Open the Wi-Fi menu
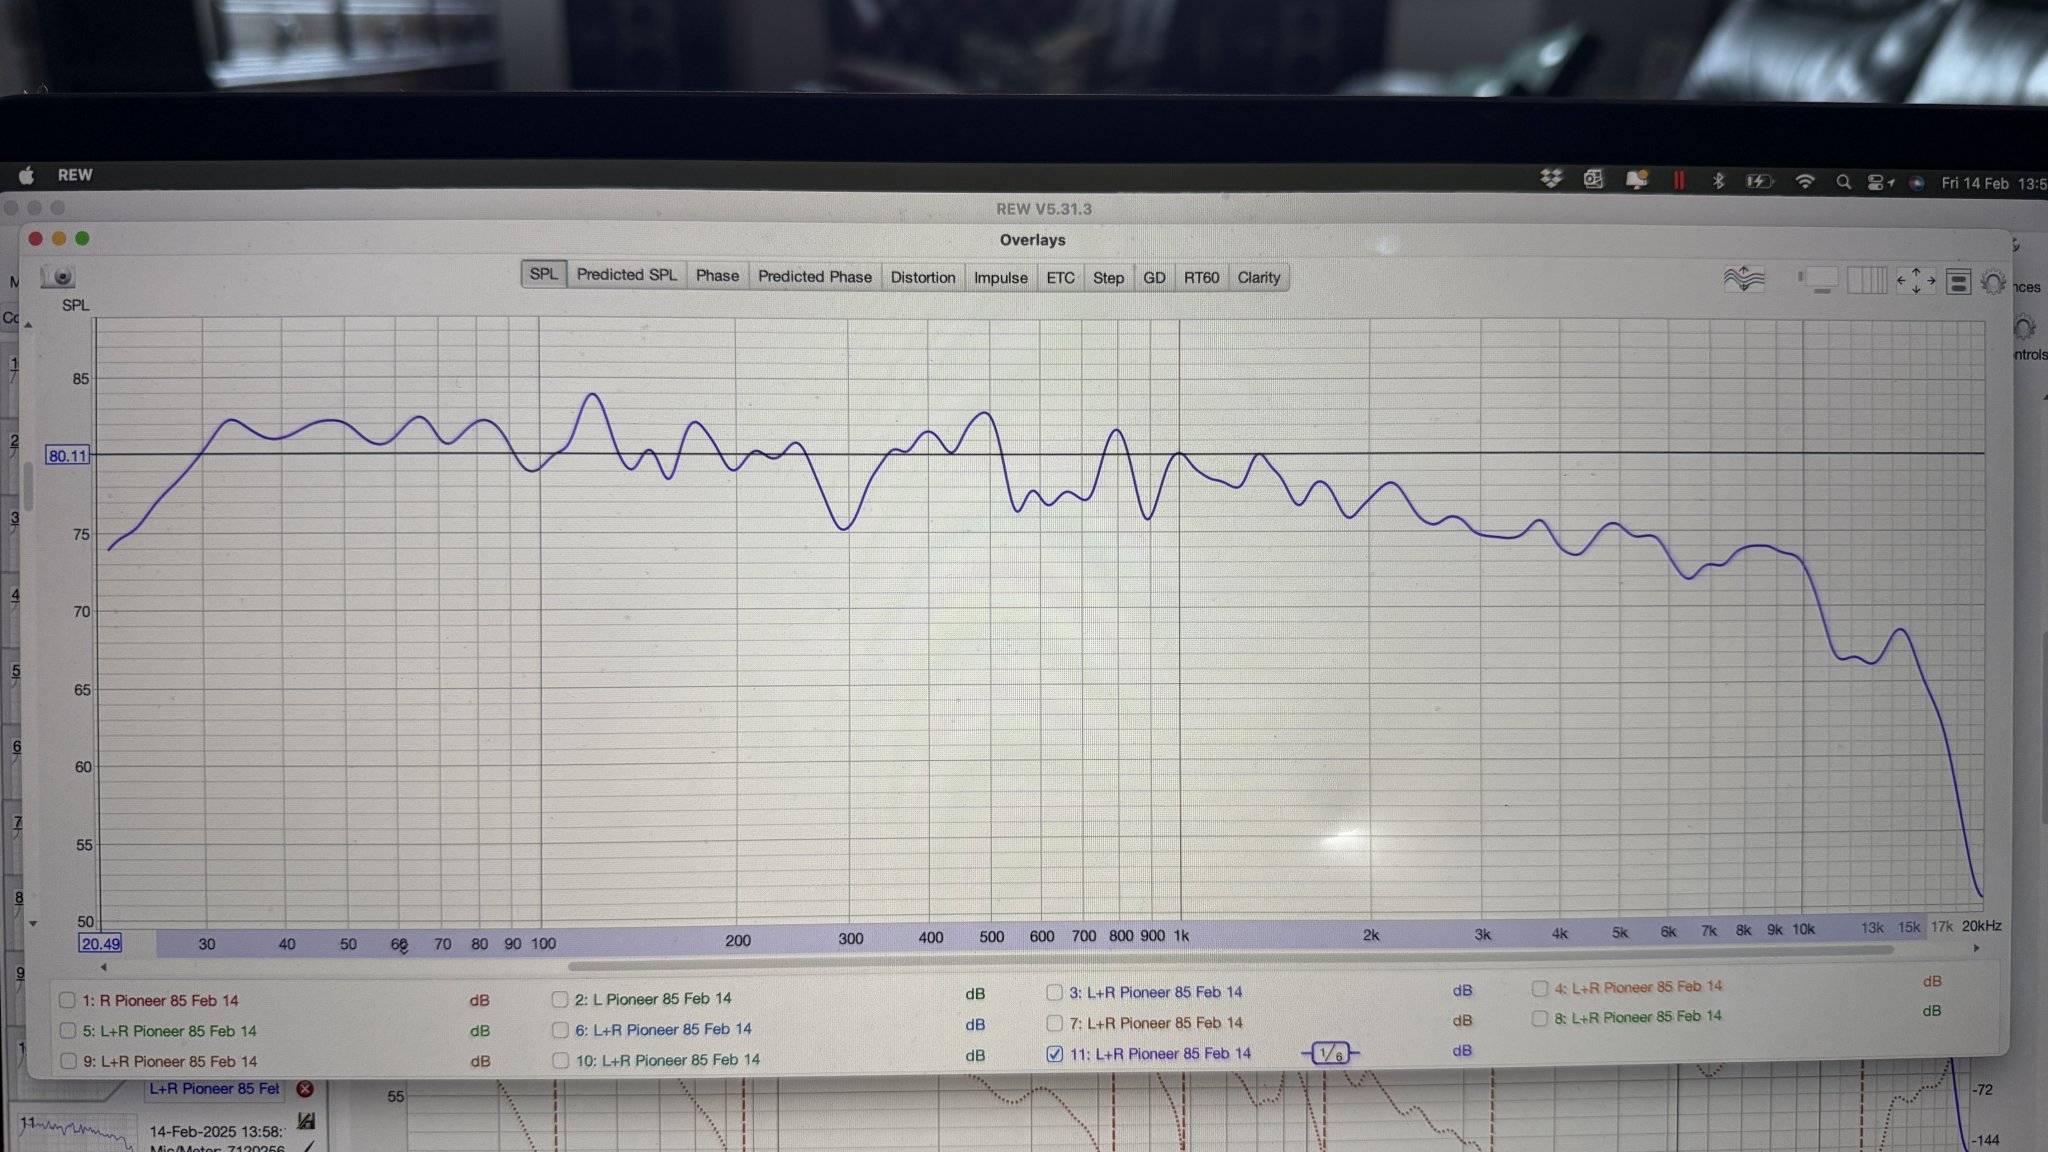Viewport: 2048px width, 1152px height. [1805, 182]
